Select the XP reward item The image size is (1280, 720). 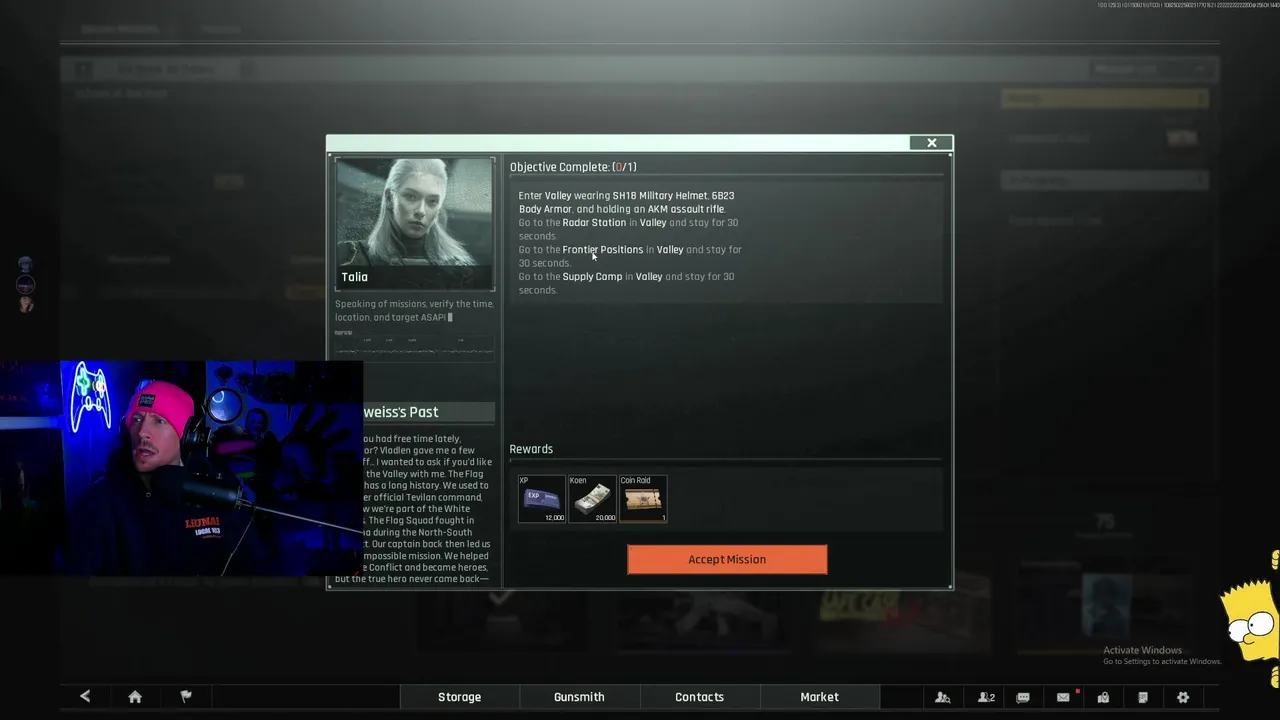[542, 499]
